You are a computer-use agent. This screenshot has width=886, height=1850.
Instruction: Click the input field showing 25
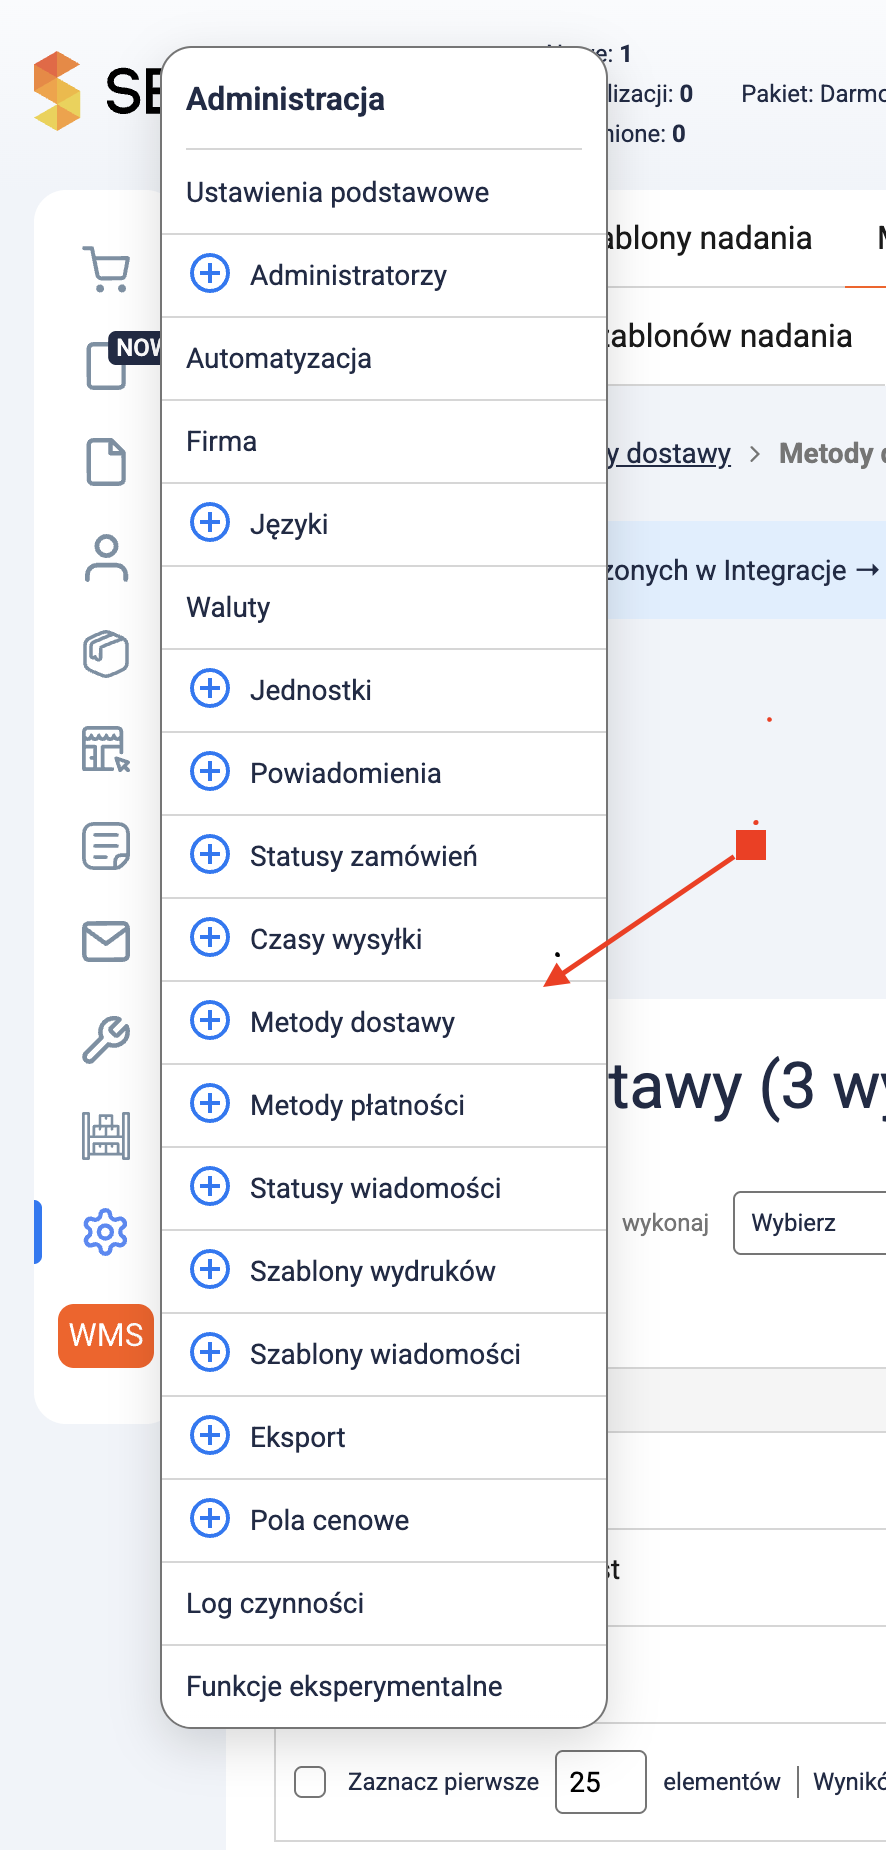601,1781
